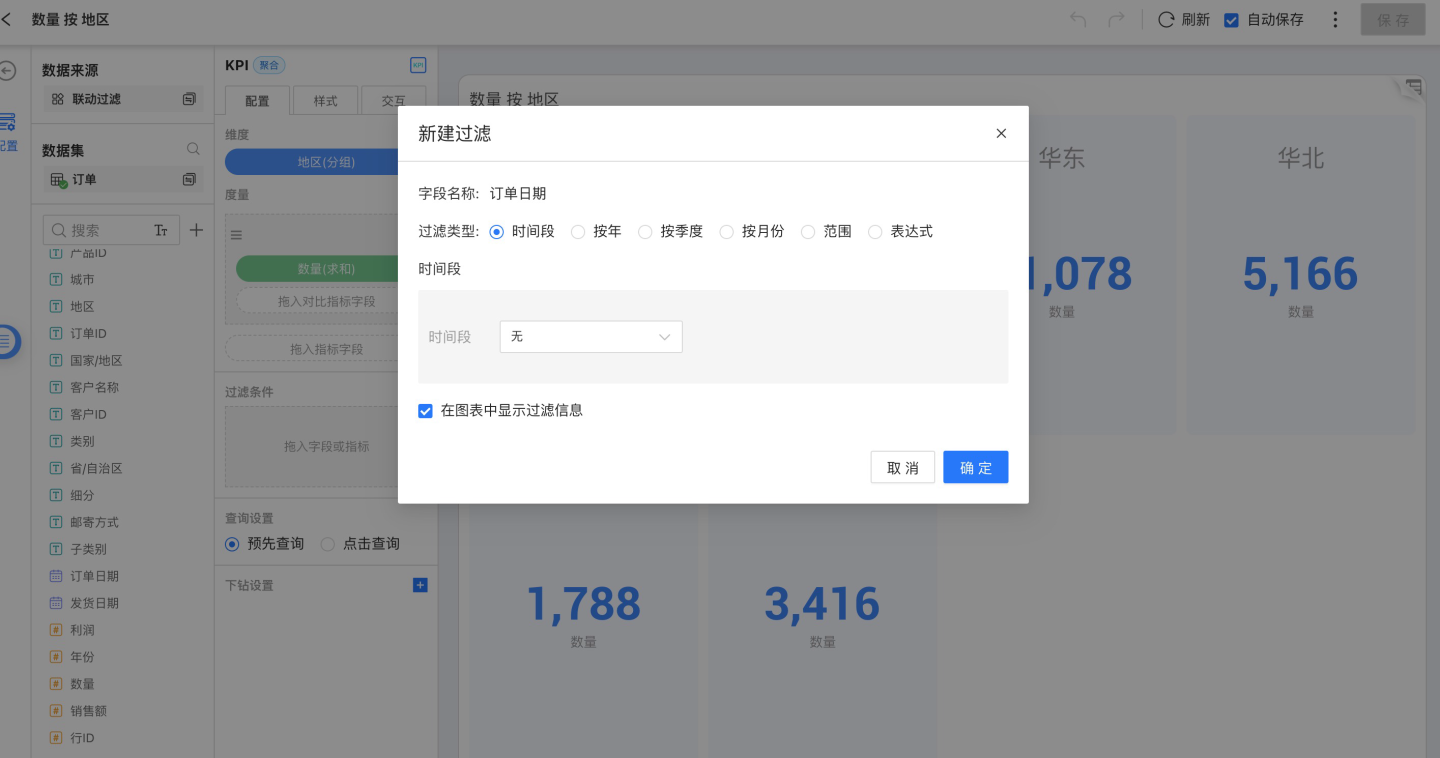1440x758 pixels.
Task: Open the three-dot more options menu
Action: (1336, 20)
